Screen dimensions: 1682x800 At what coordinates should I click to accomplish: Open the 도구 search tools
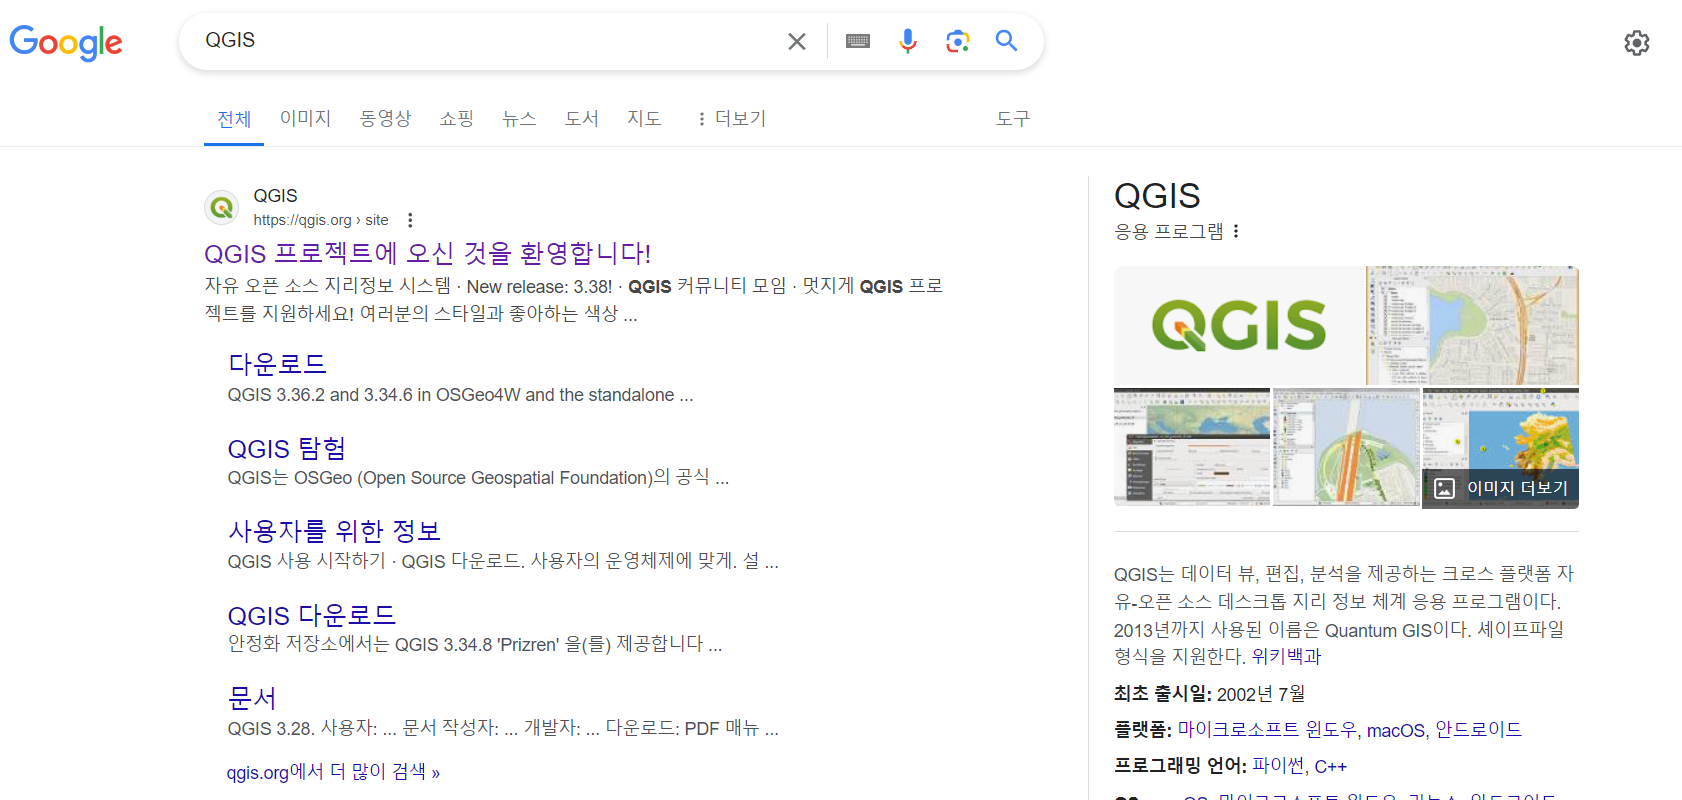point(1013,118)
